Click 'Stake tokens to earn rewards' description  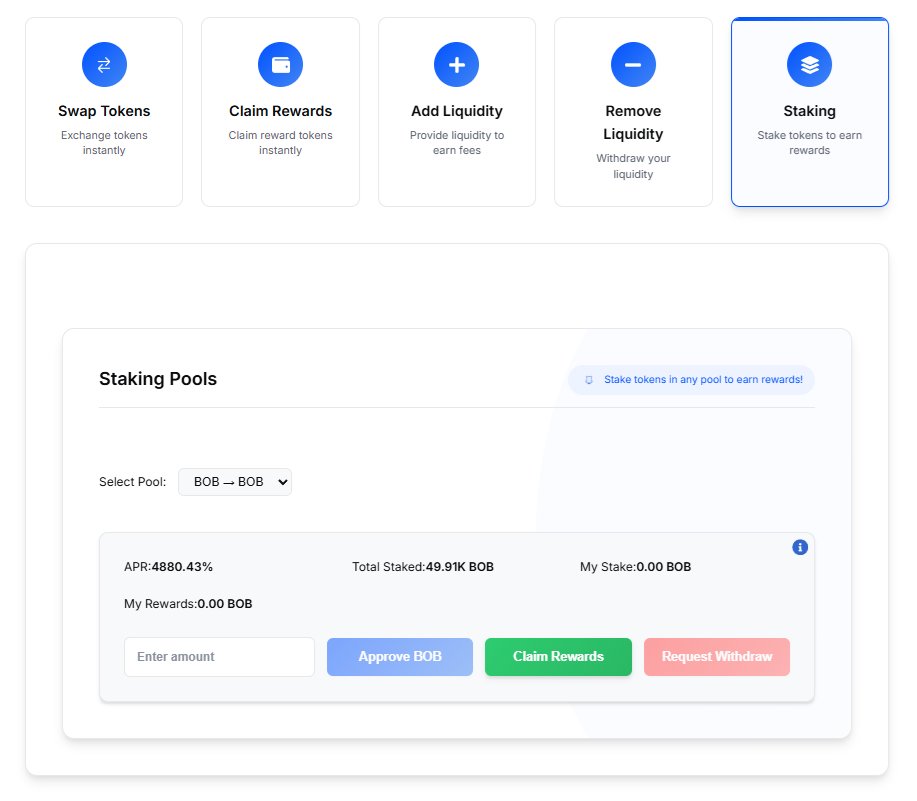point(809,143)
